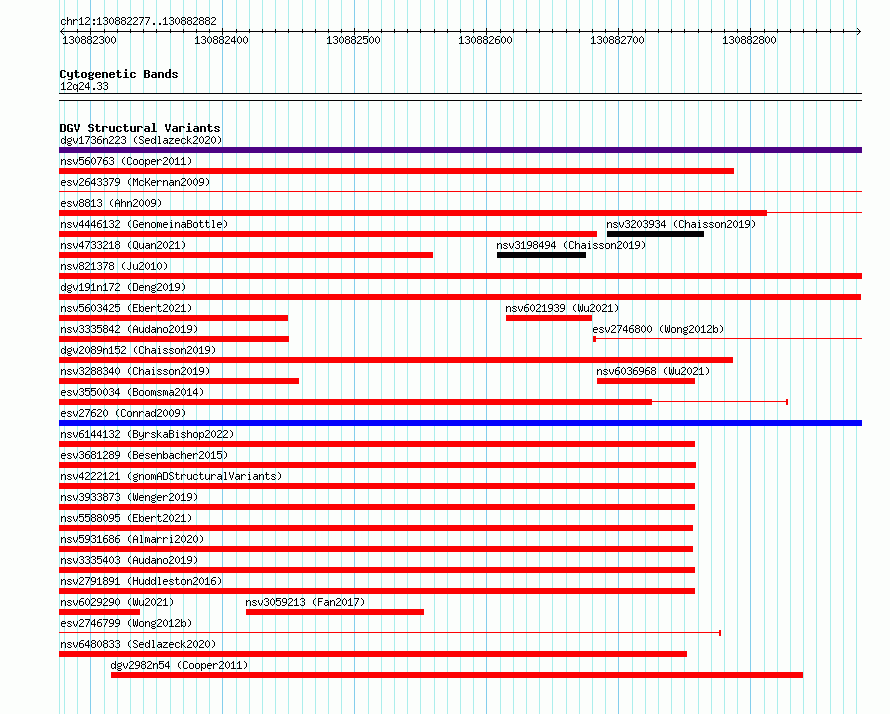
Task: Click the red nsv6036968 variant bar
Action: point(646,381)
